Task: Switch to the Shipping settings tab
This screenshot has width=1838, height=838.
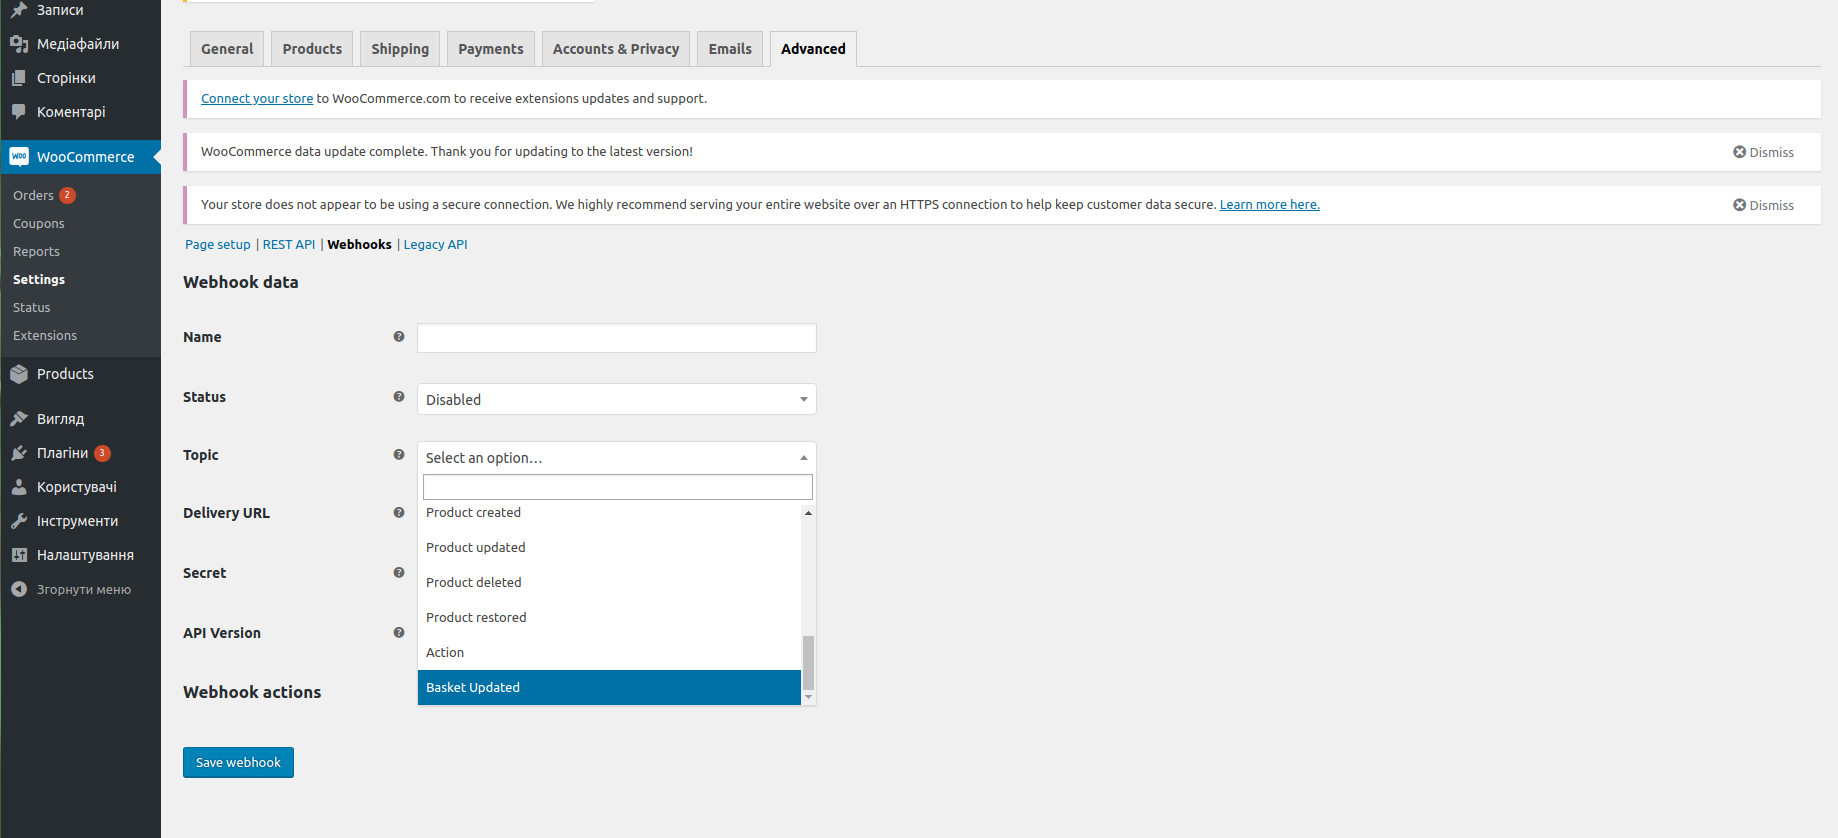Action: [400, 49]
